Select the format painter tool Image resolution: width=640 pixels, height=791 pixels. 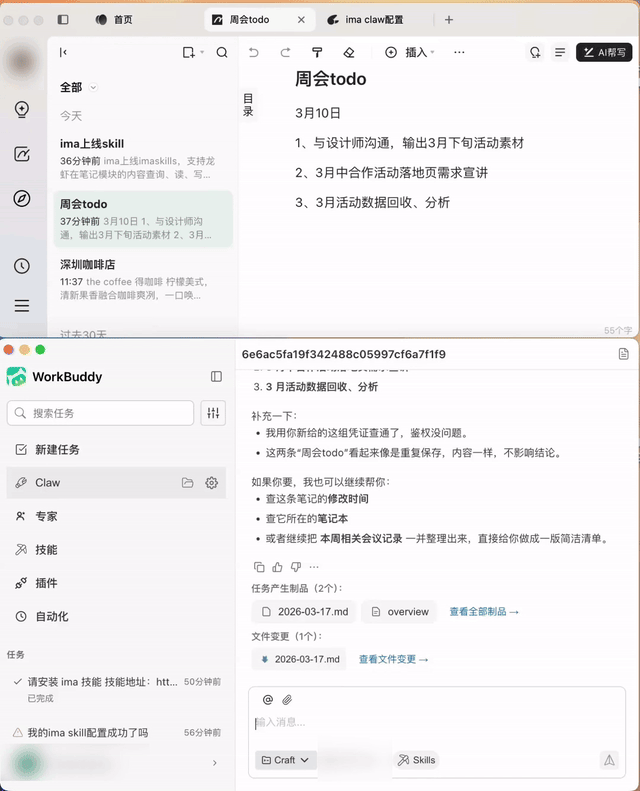click(x=317, y=52)
